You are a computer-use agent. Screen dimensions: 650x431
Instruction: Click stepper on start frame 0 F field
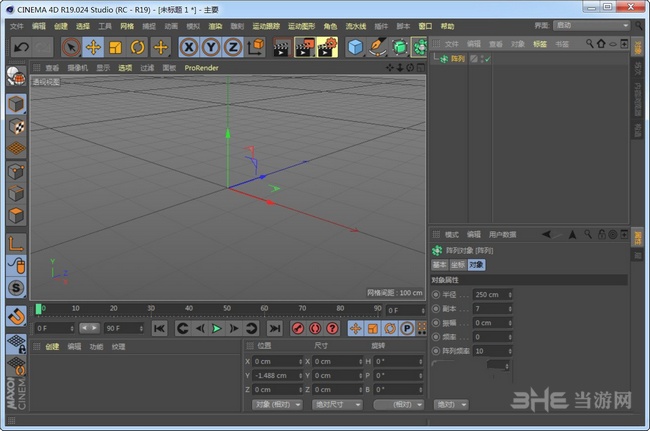[72, 329]
